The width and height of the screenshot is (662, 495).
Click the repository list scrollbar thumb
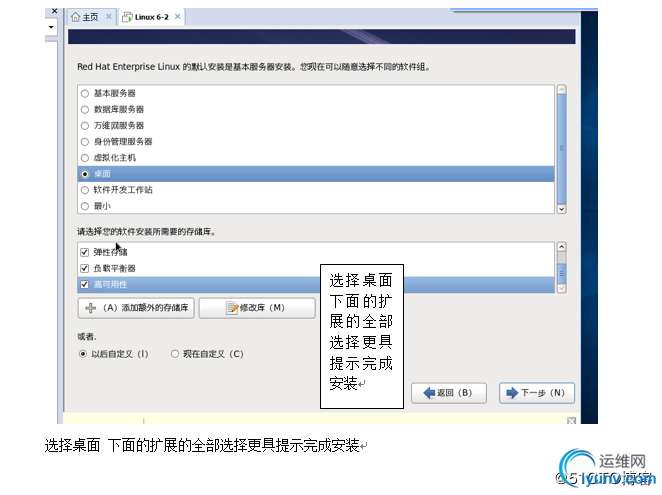click(x=562, y=273)
